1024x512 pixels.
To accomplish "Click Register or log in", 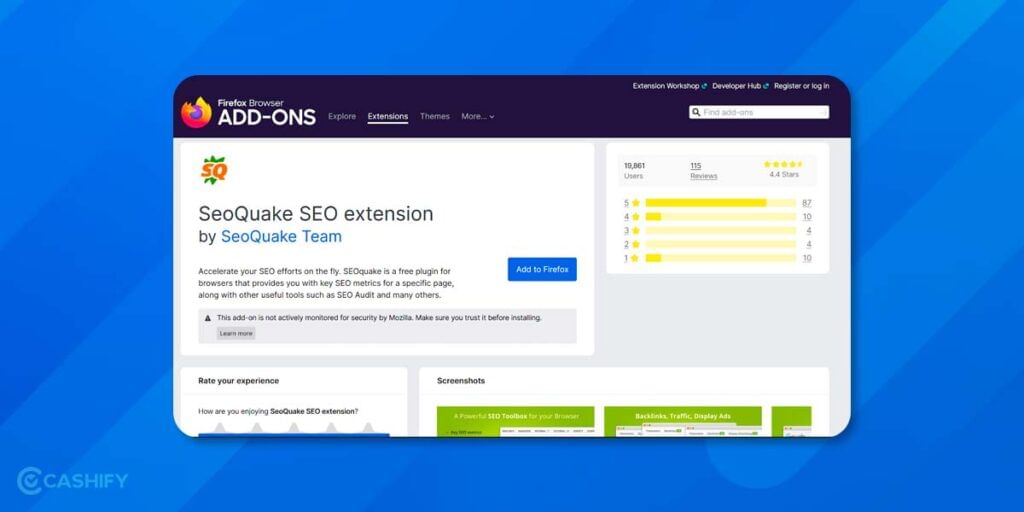I will coord(802,86).
